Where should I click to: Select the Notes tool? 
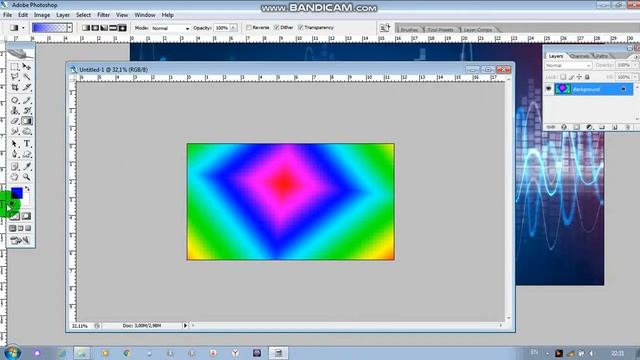coord(15,167)
